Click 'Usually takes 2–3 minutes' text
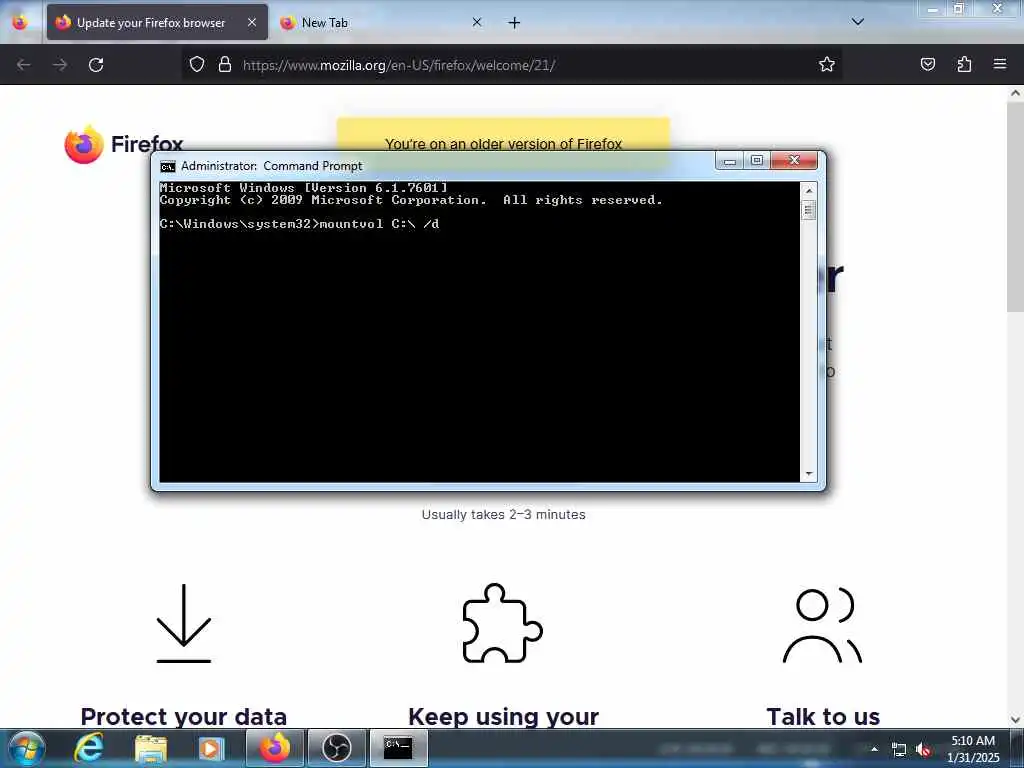This screenshot has height=768, width=1024. pos(504,515)
